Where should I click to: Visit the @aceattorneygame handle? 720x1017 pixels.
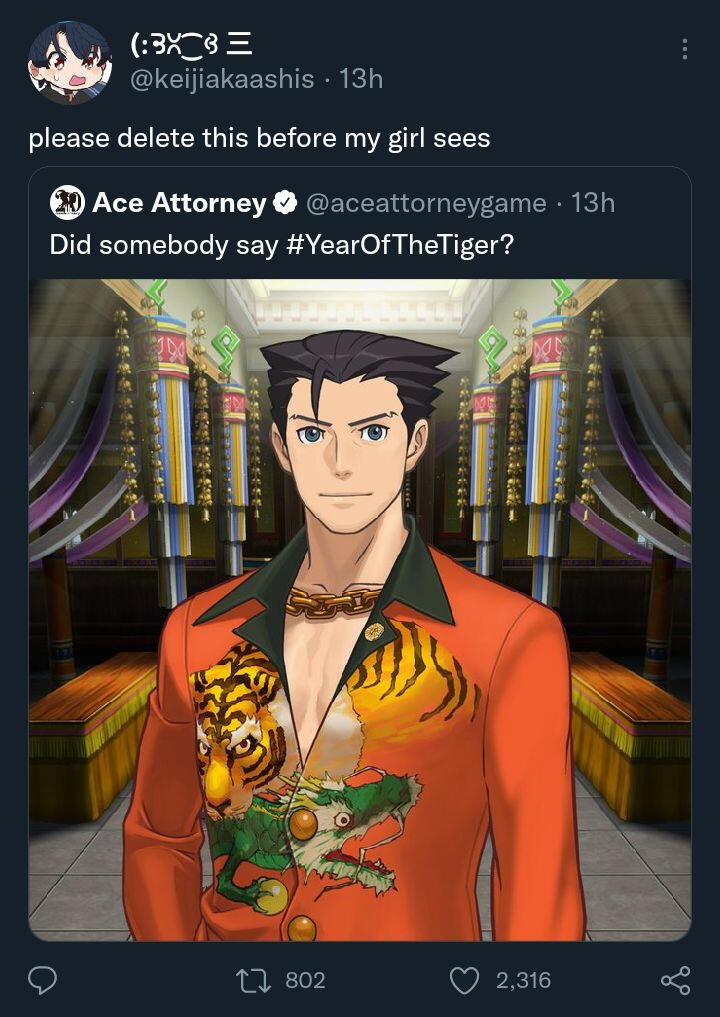click(426, 204)
